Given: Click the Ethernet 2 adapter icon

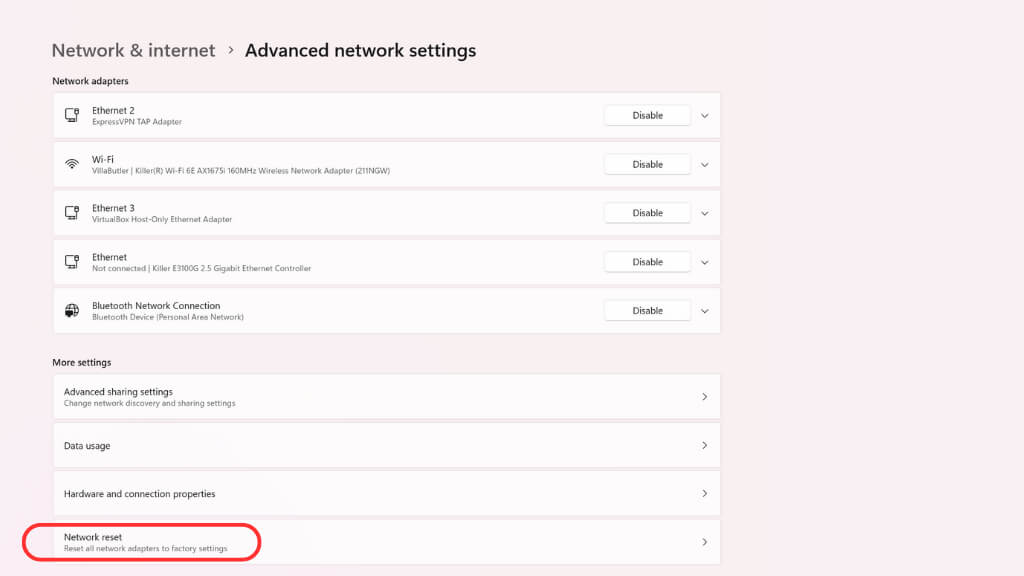Looking at the screenshot, I should point(72,115).
